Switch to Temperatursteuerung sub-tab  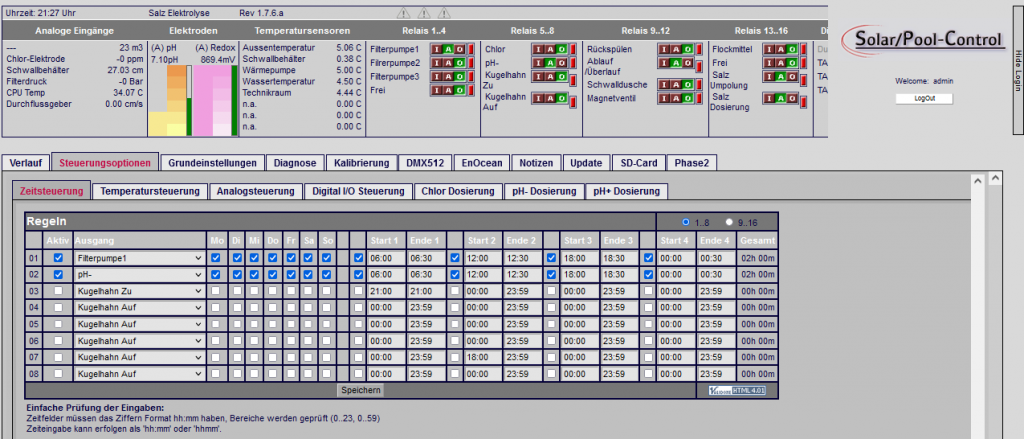tap(150, 191)
